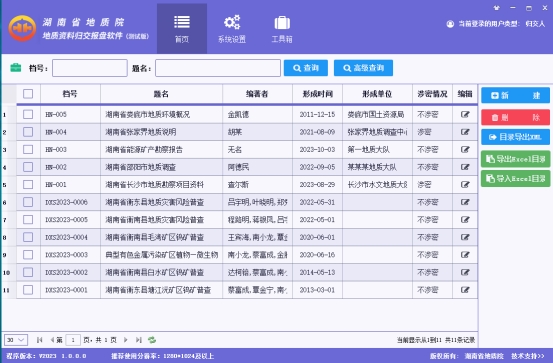Sort by 编著者 column header
The width and height of the screenshot is (553, 363).
257,94
